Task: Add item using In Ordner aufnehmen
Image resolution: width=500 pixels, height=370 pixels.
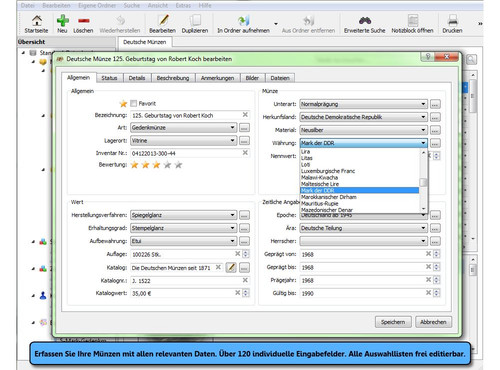Action: point(243,24)
